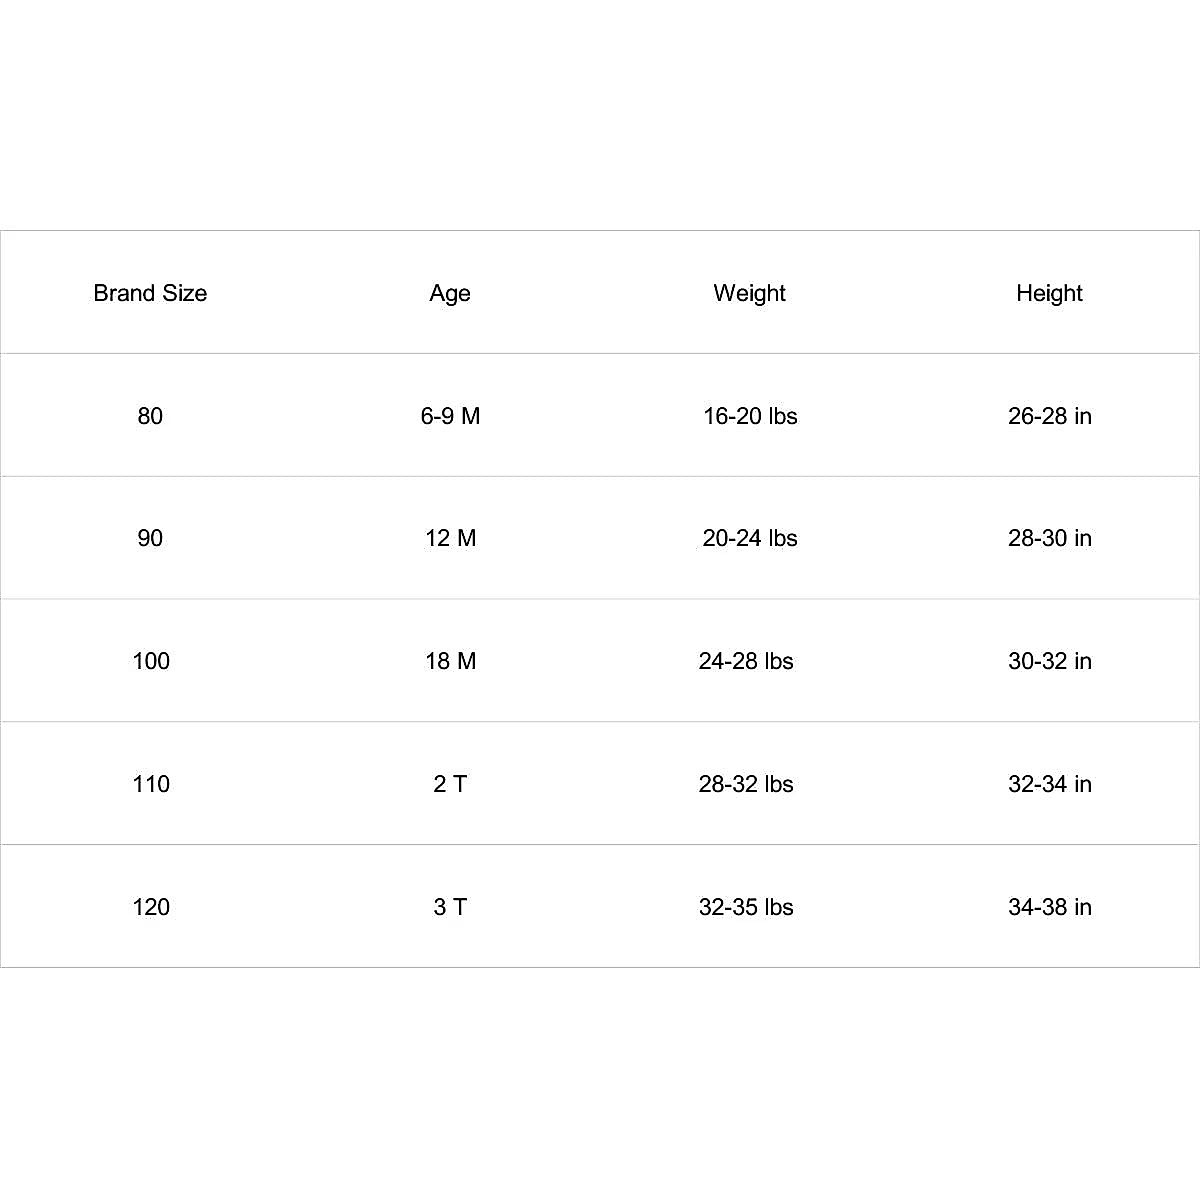Click the Age column header
Image resolution: width=1200 pixels, height=1200 pixels.
pyautogui.click(x=450, y=293)
